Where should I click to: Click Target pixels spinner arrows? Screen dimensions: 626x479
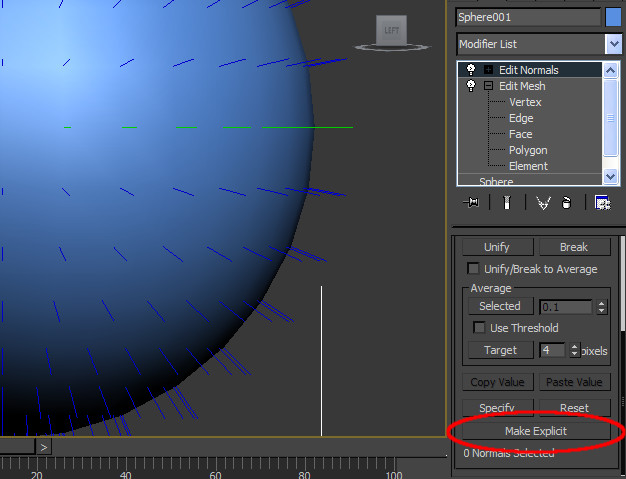574,350
